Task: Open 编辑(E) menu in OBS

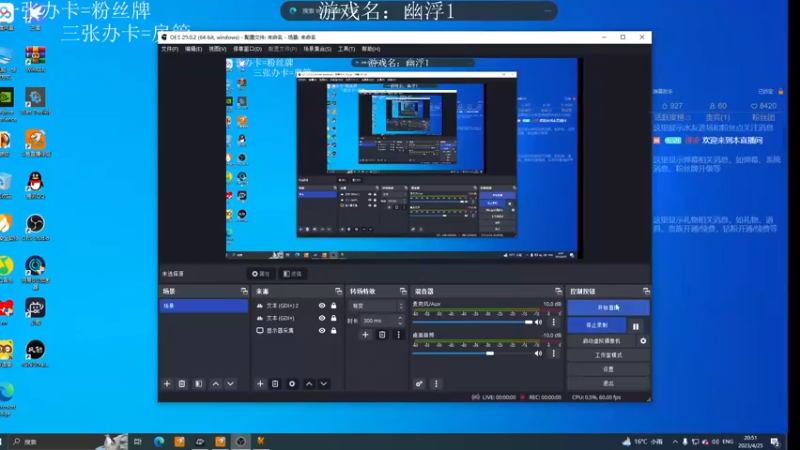Action: tap(193, 49)
